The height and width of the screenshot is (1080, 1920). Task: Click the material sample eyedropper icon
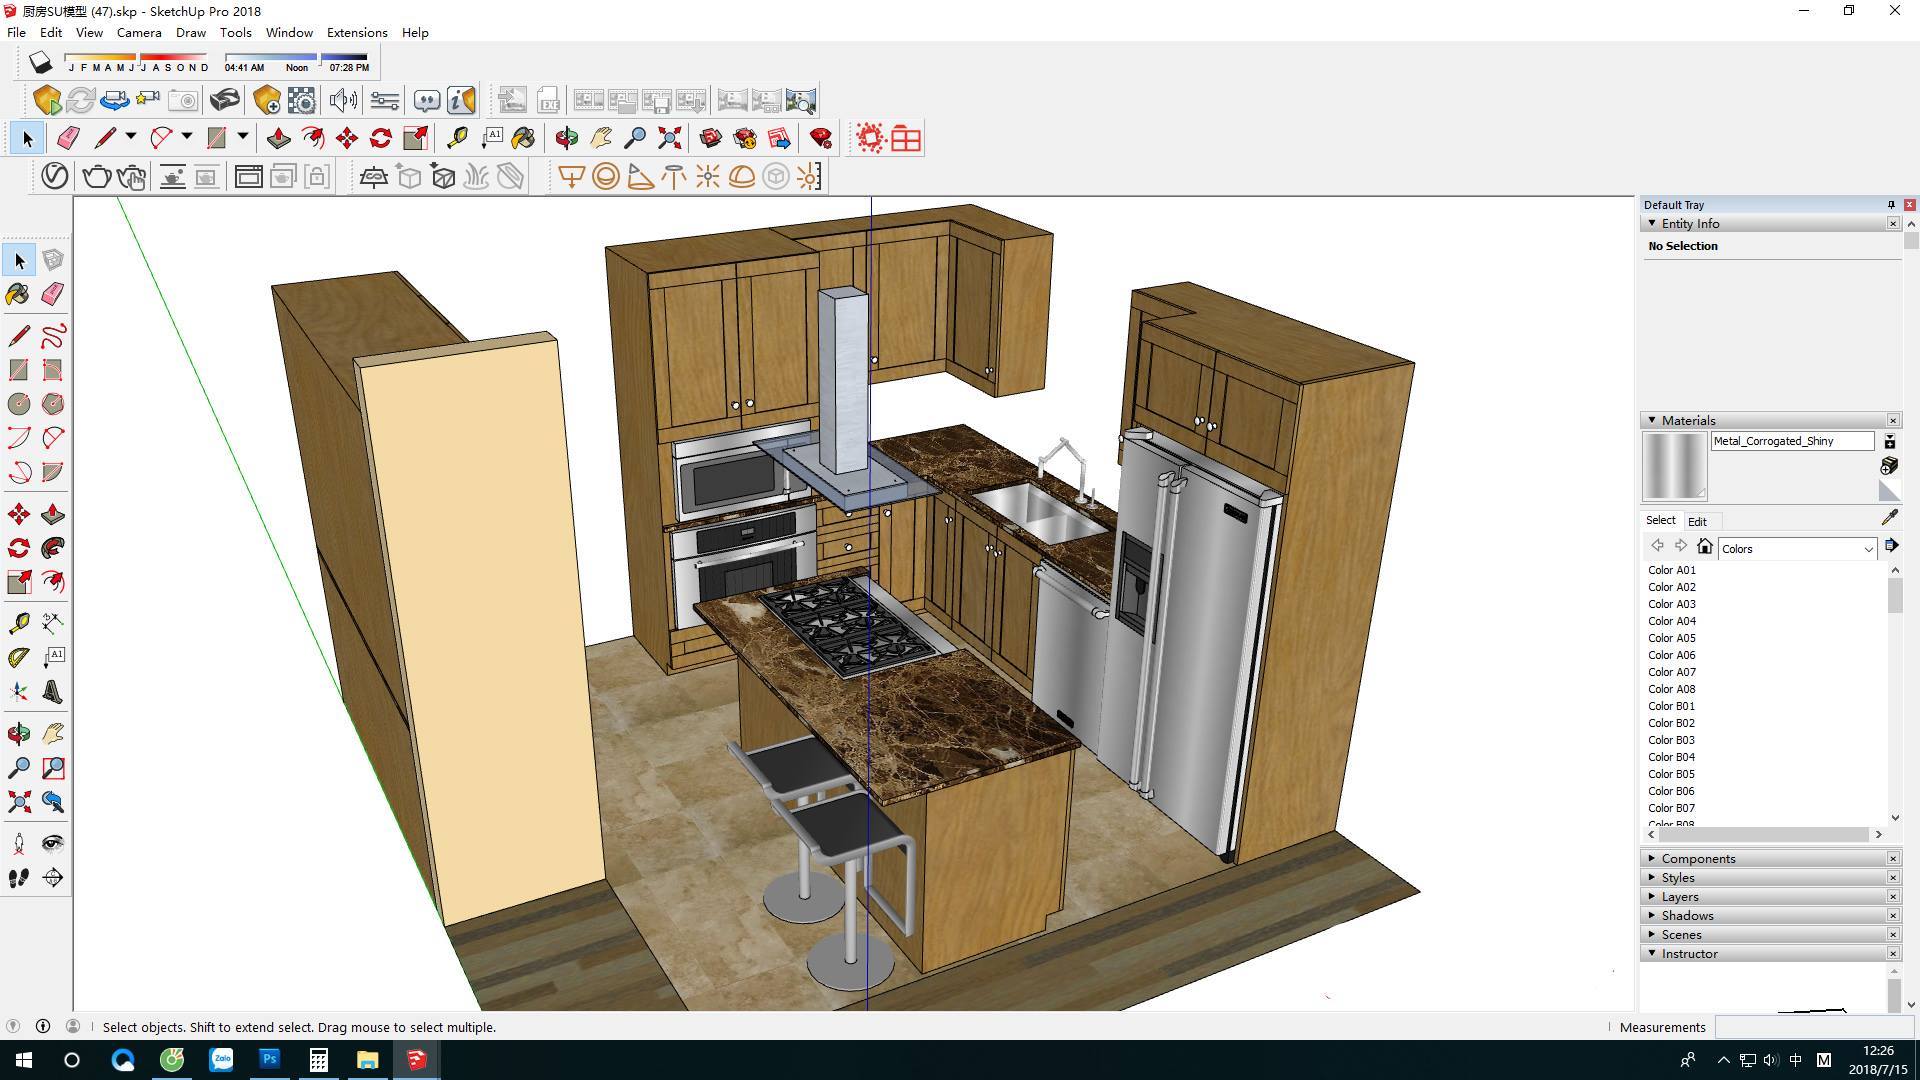tap(1889, 518)
